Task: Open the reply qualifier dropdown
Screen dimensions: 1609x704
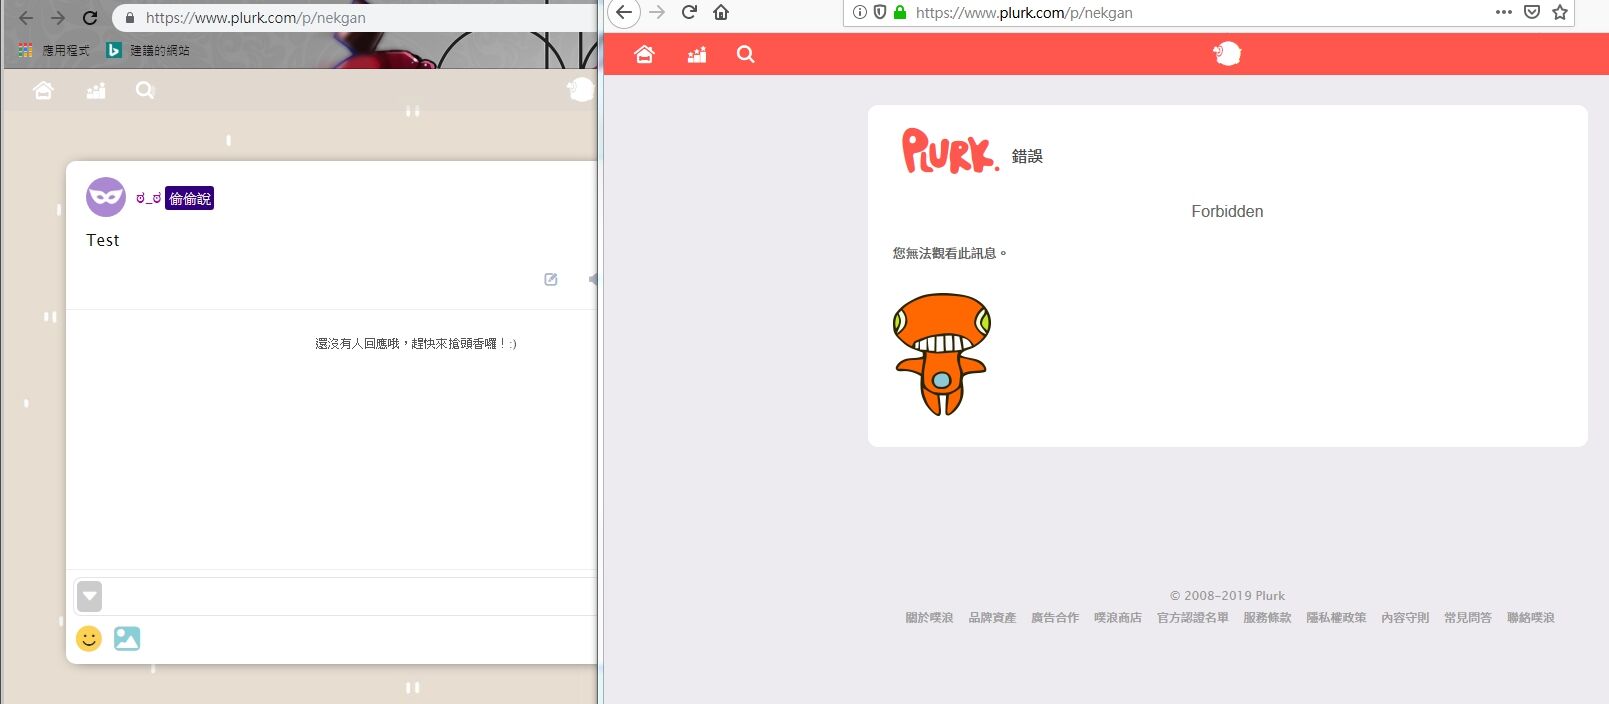Action: 89,596
